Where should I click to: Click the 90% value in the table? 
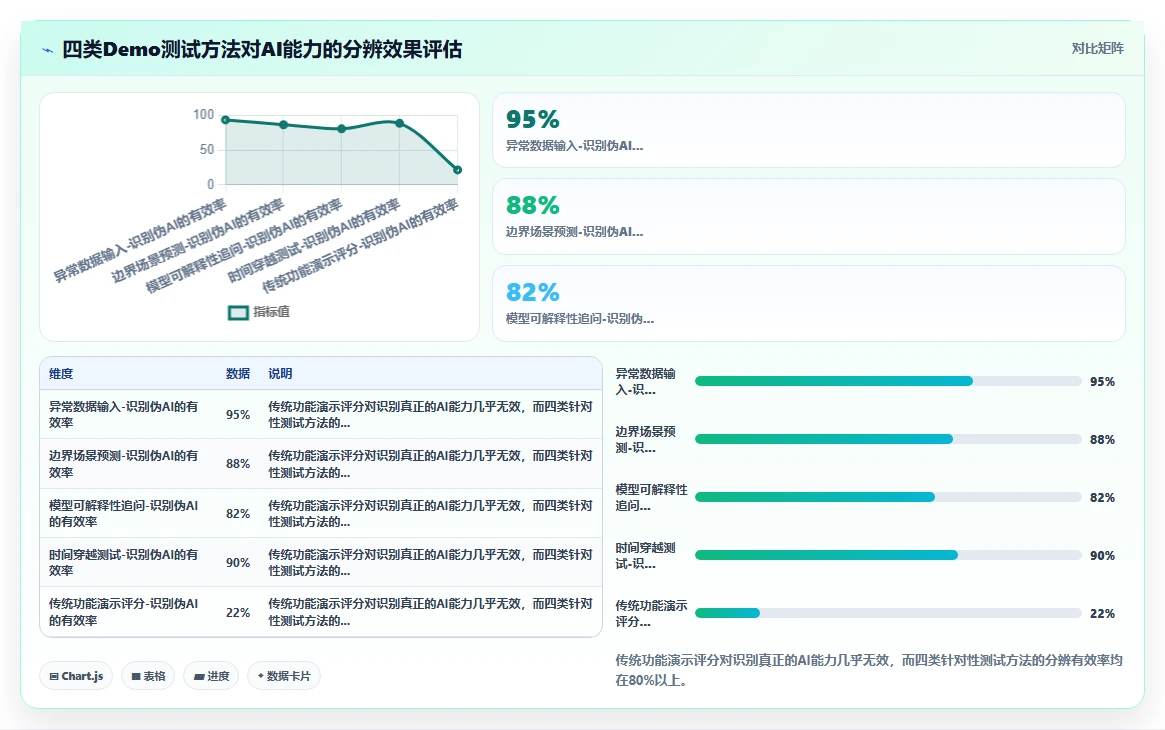coord(238,562)
